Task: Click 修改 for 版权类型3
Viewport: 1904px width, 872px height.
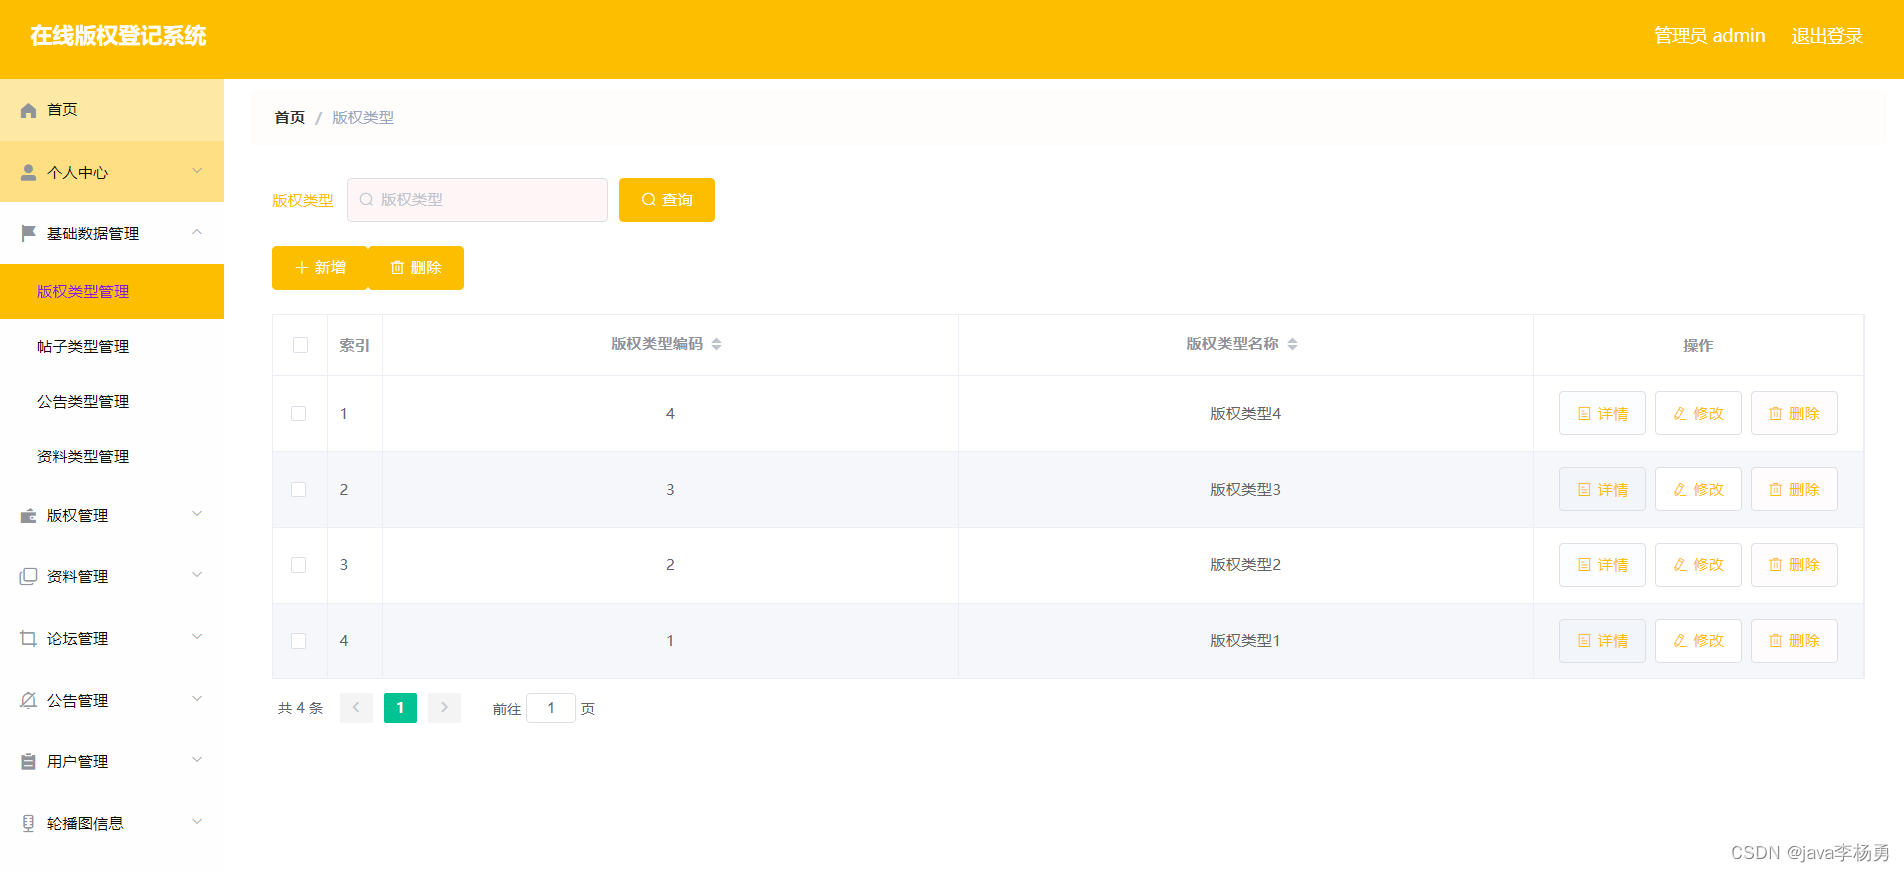Action: pos(1698,489)
